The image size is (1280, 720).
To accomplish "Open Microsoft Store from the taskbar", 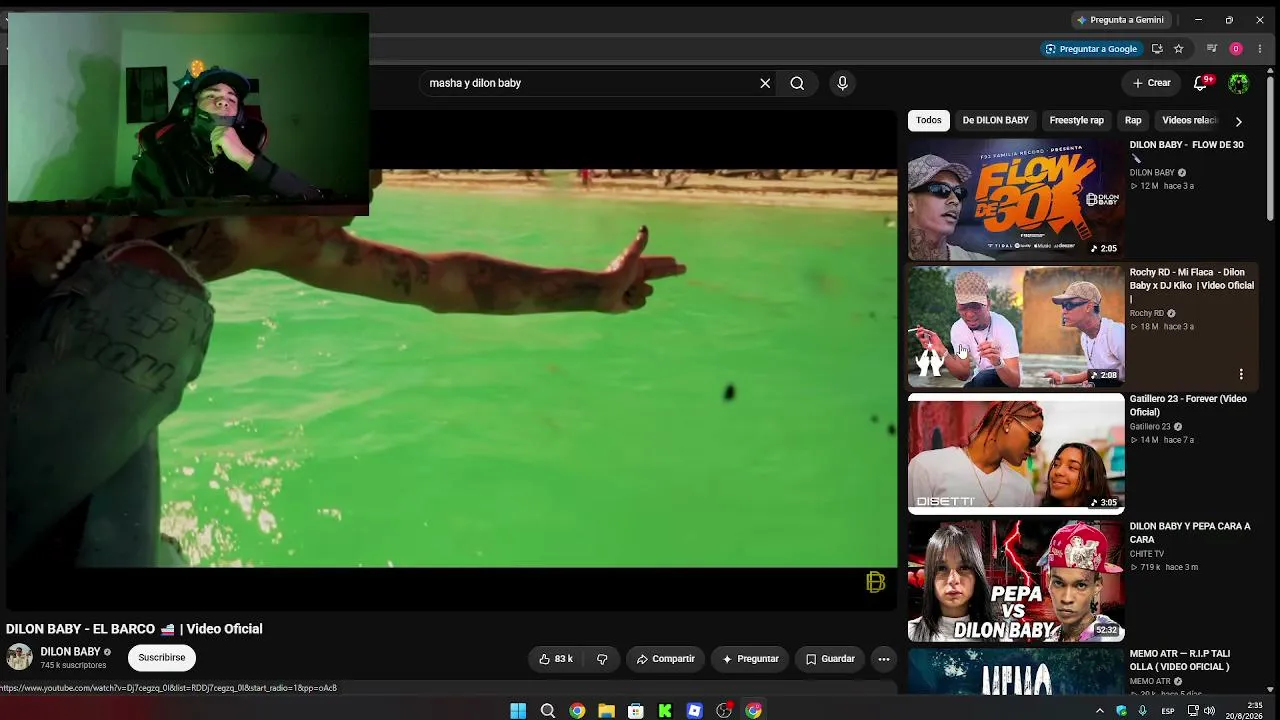I will [x=635, y=710].
